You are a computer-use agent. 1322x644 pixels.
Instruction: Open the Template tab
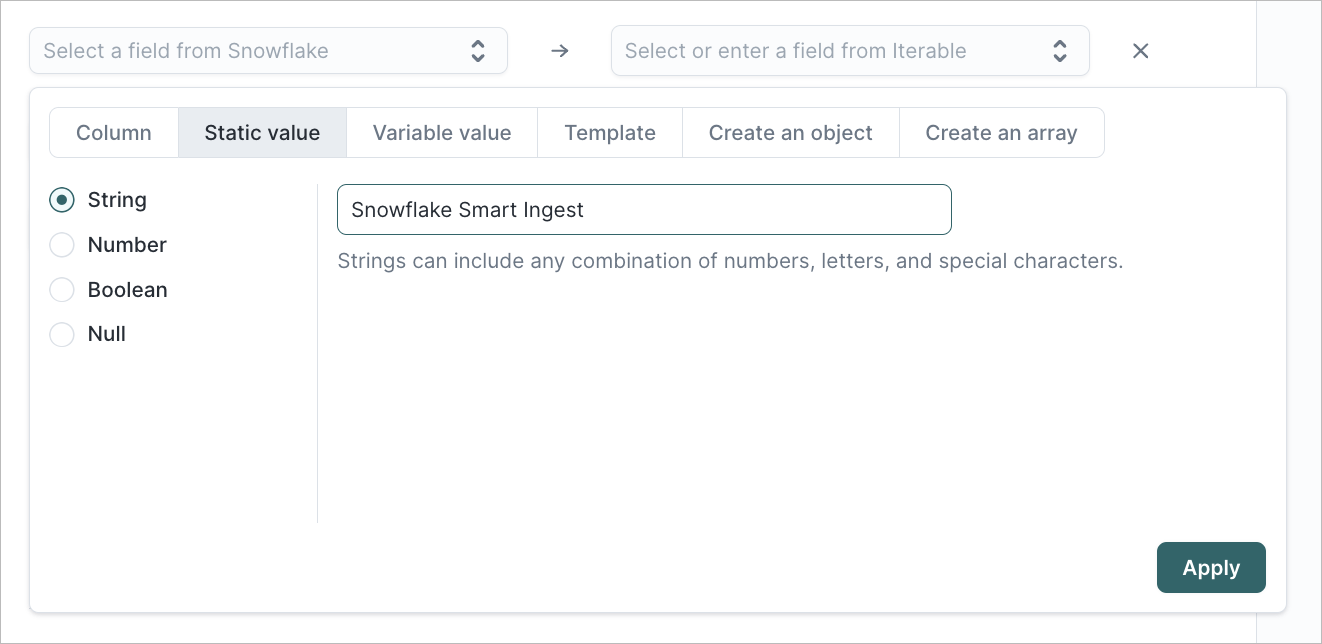610,133
